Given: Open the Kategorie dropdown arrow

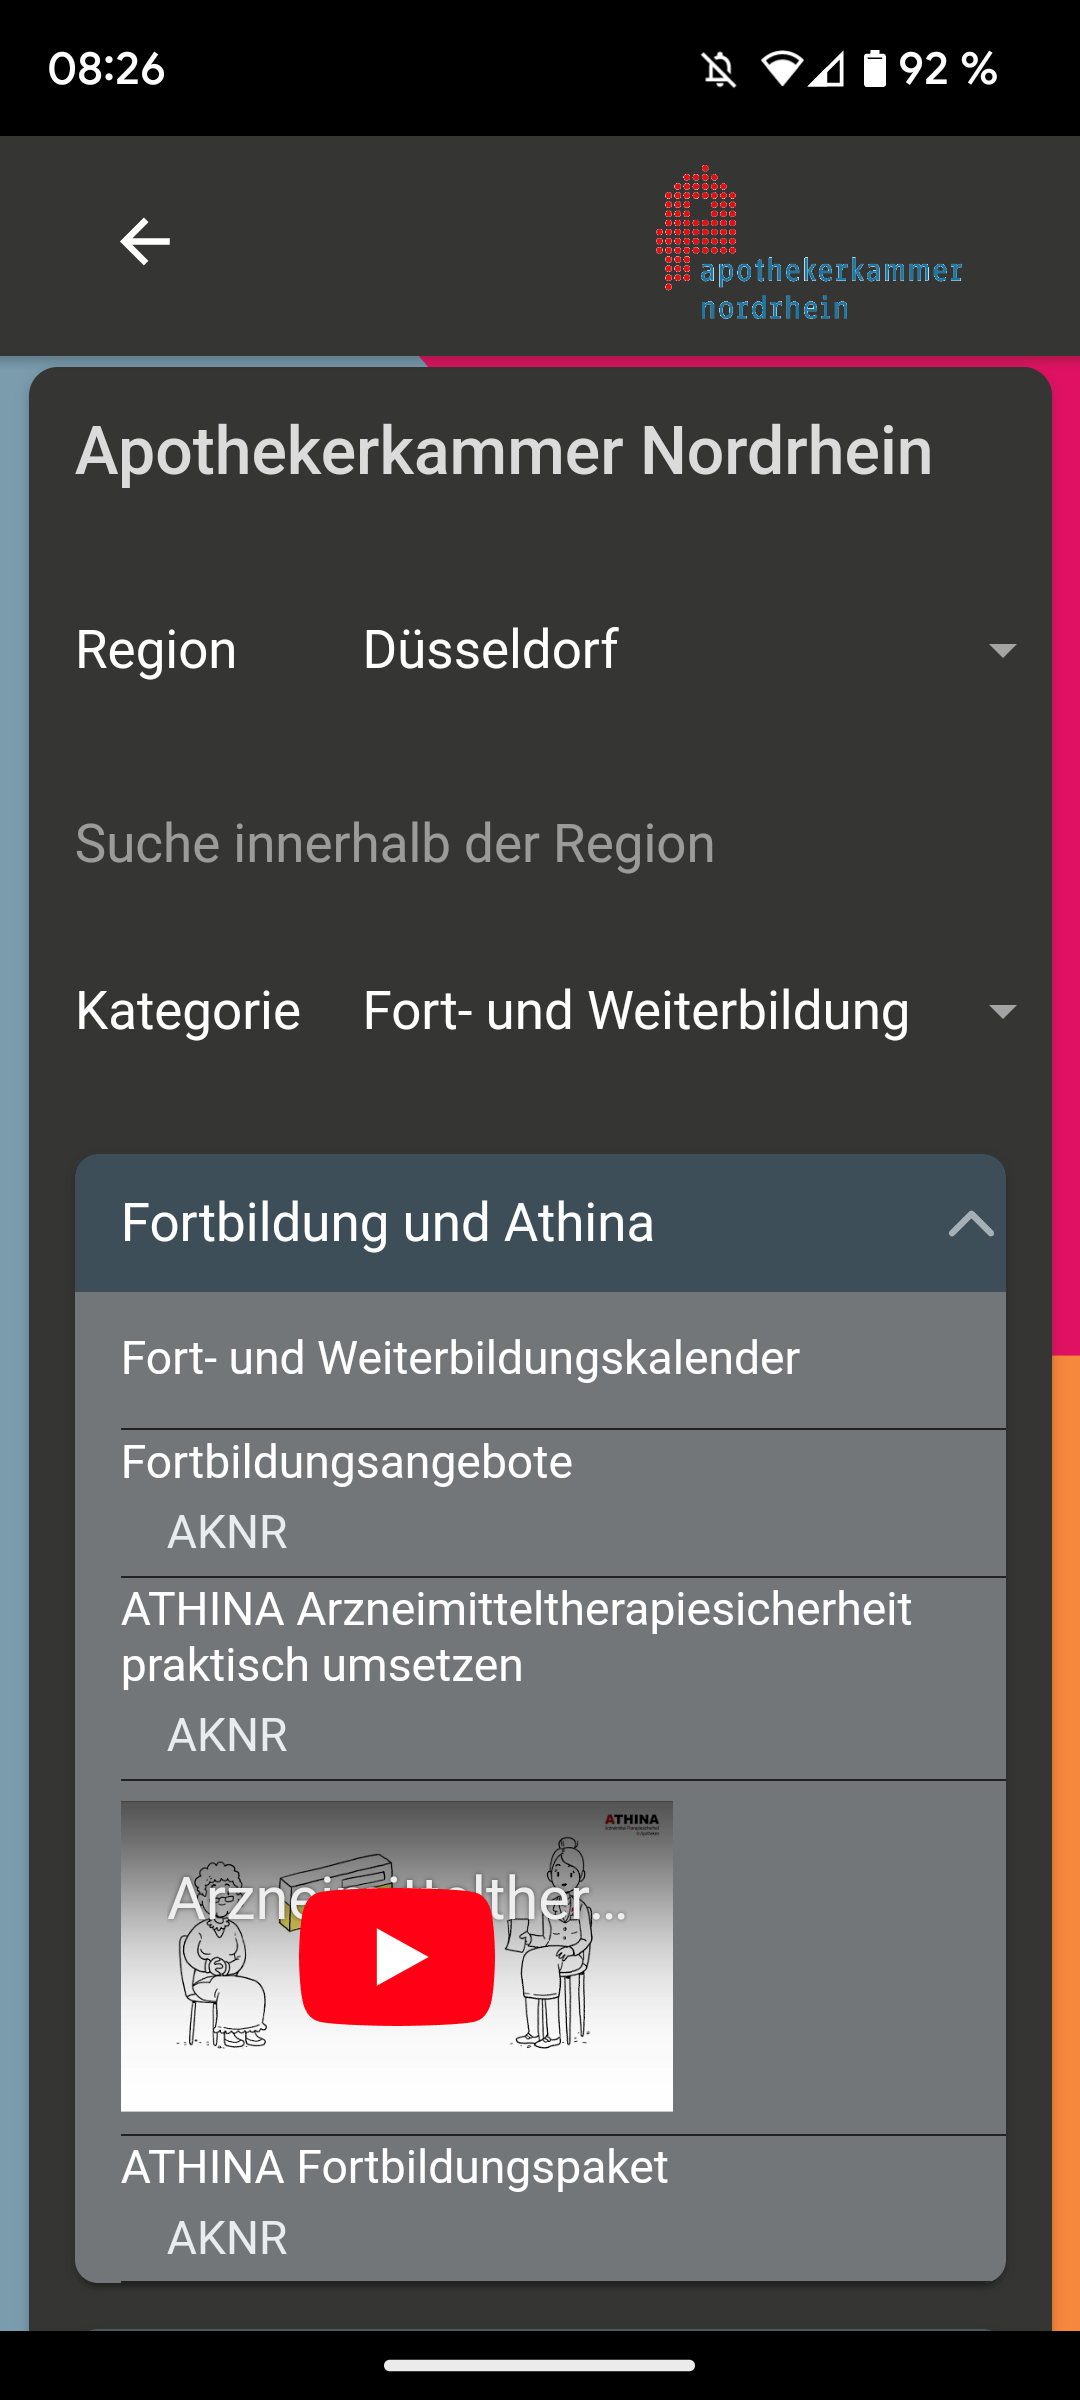Looking at the screenshot, I should 1002,1011.
